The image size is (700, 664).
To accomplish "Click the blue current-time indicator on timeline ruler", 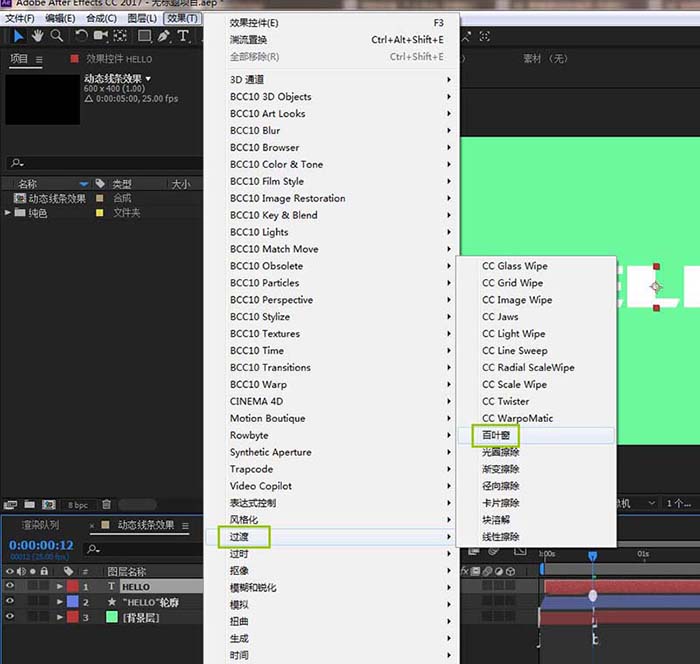I will (x=592, y=556).
